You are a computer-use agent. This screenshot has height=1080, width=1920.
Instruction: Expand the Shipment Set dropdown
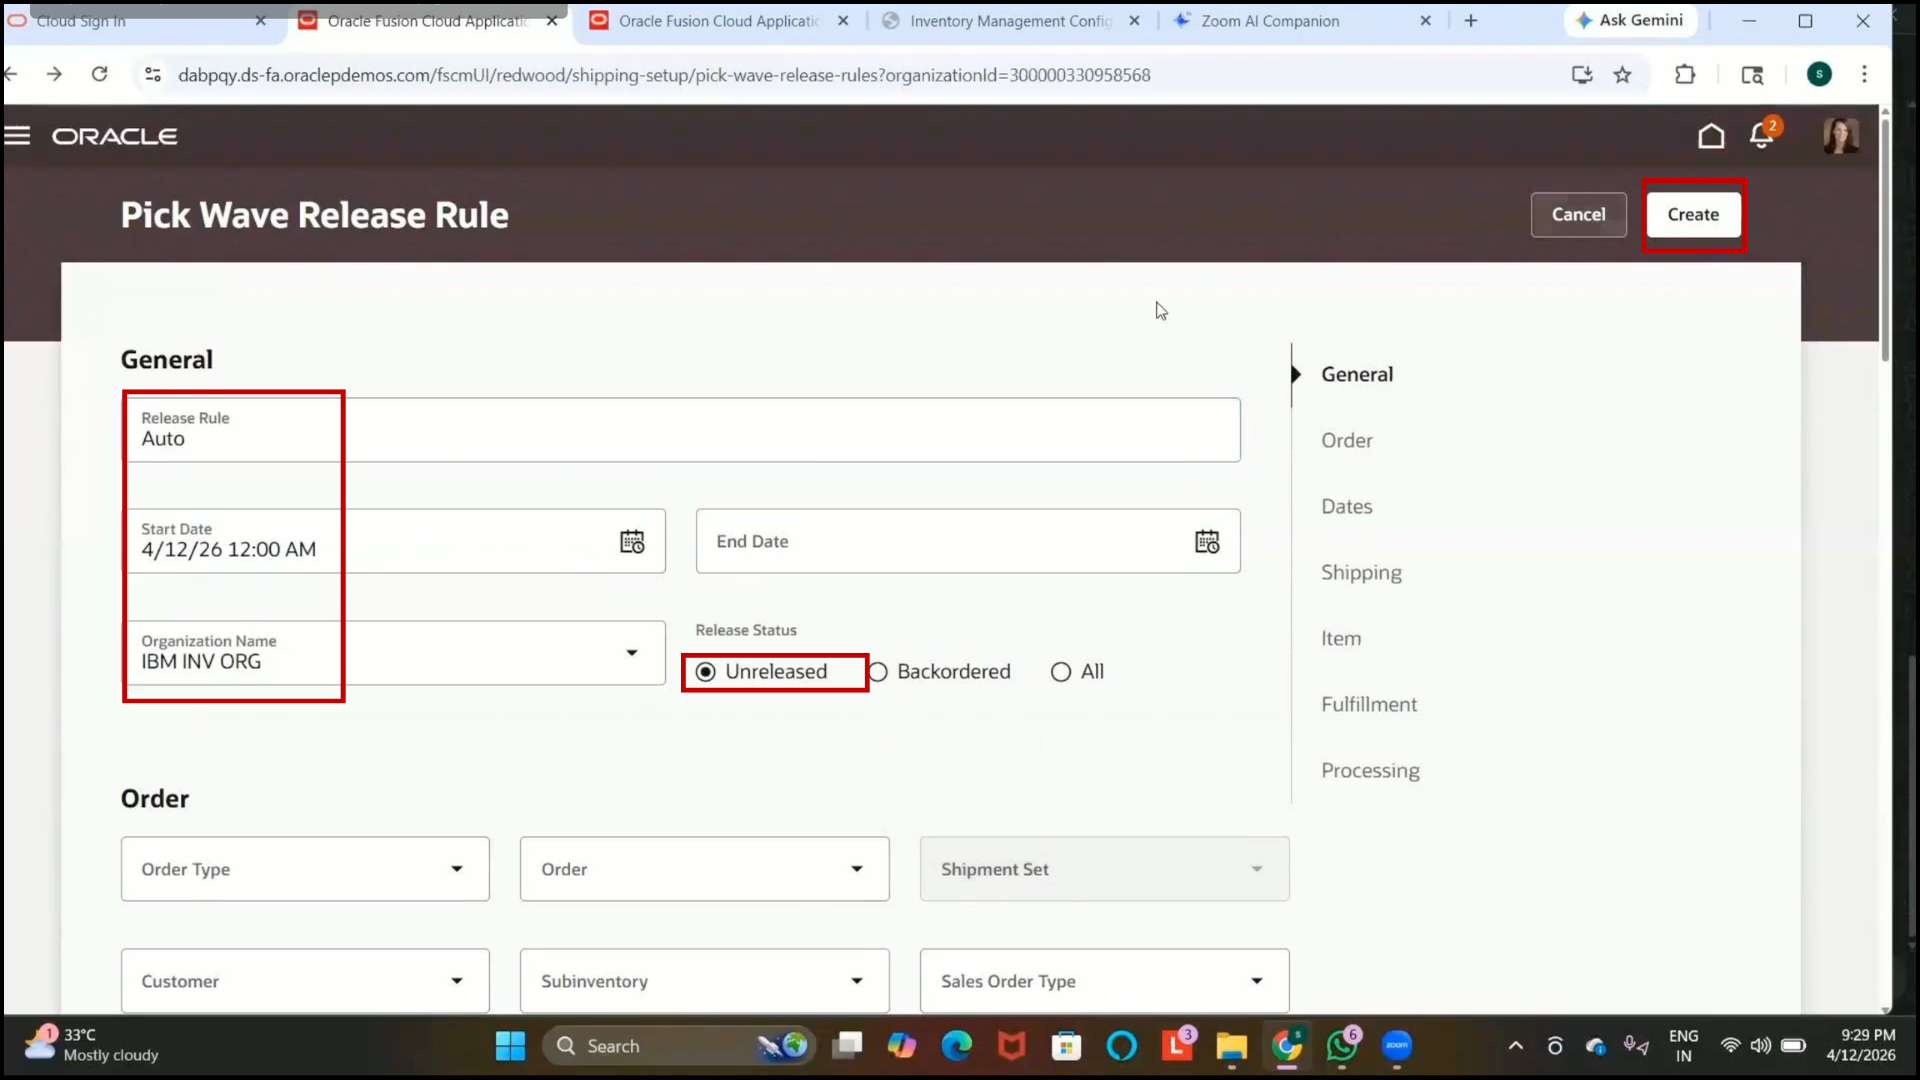click(x=1257, y=869)
